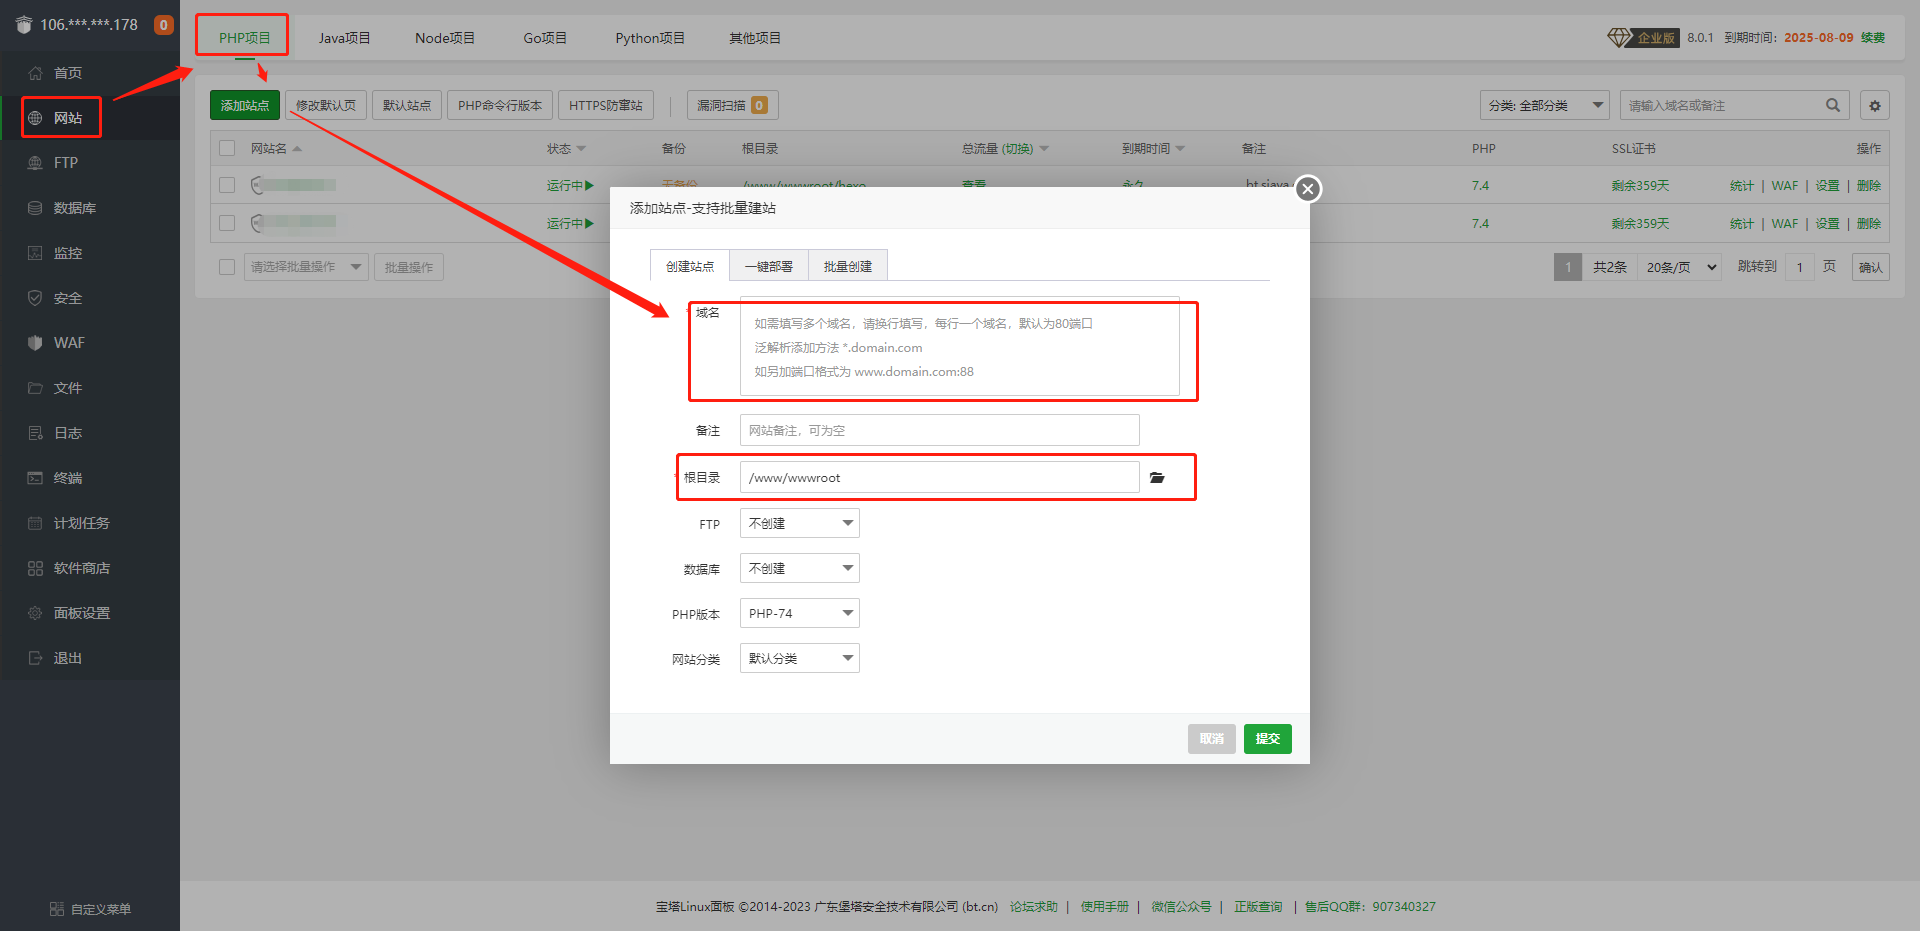The height and width of the screenshot is (931, 1920).
Task: Switch to the Java项目 tab
Action: (345, 38)
